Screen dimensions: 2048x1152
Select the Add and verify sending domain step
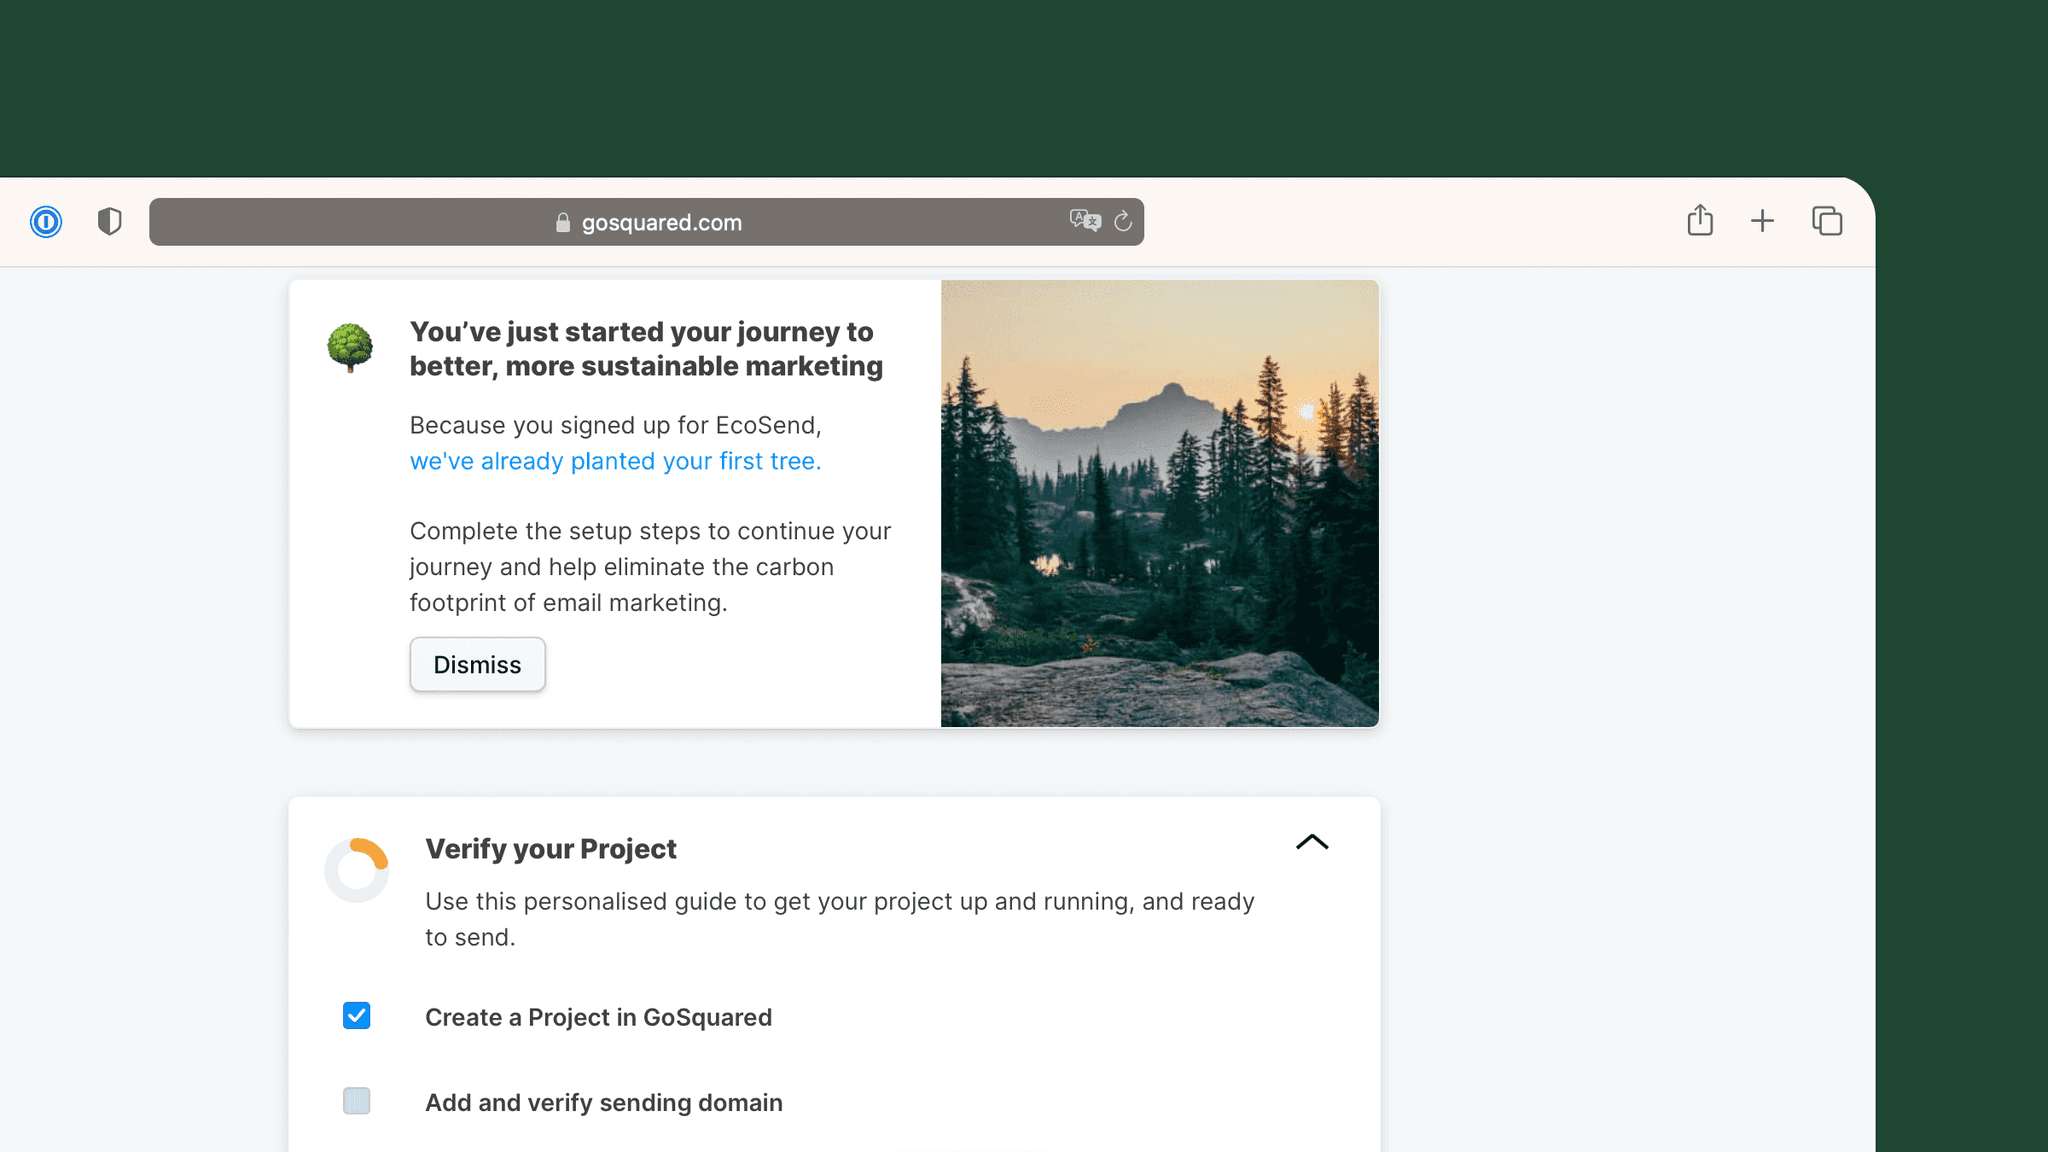click(x=604, y=1102)
